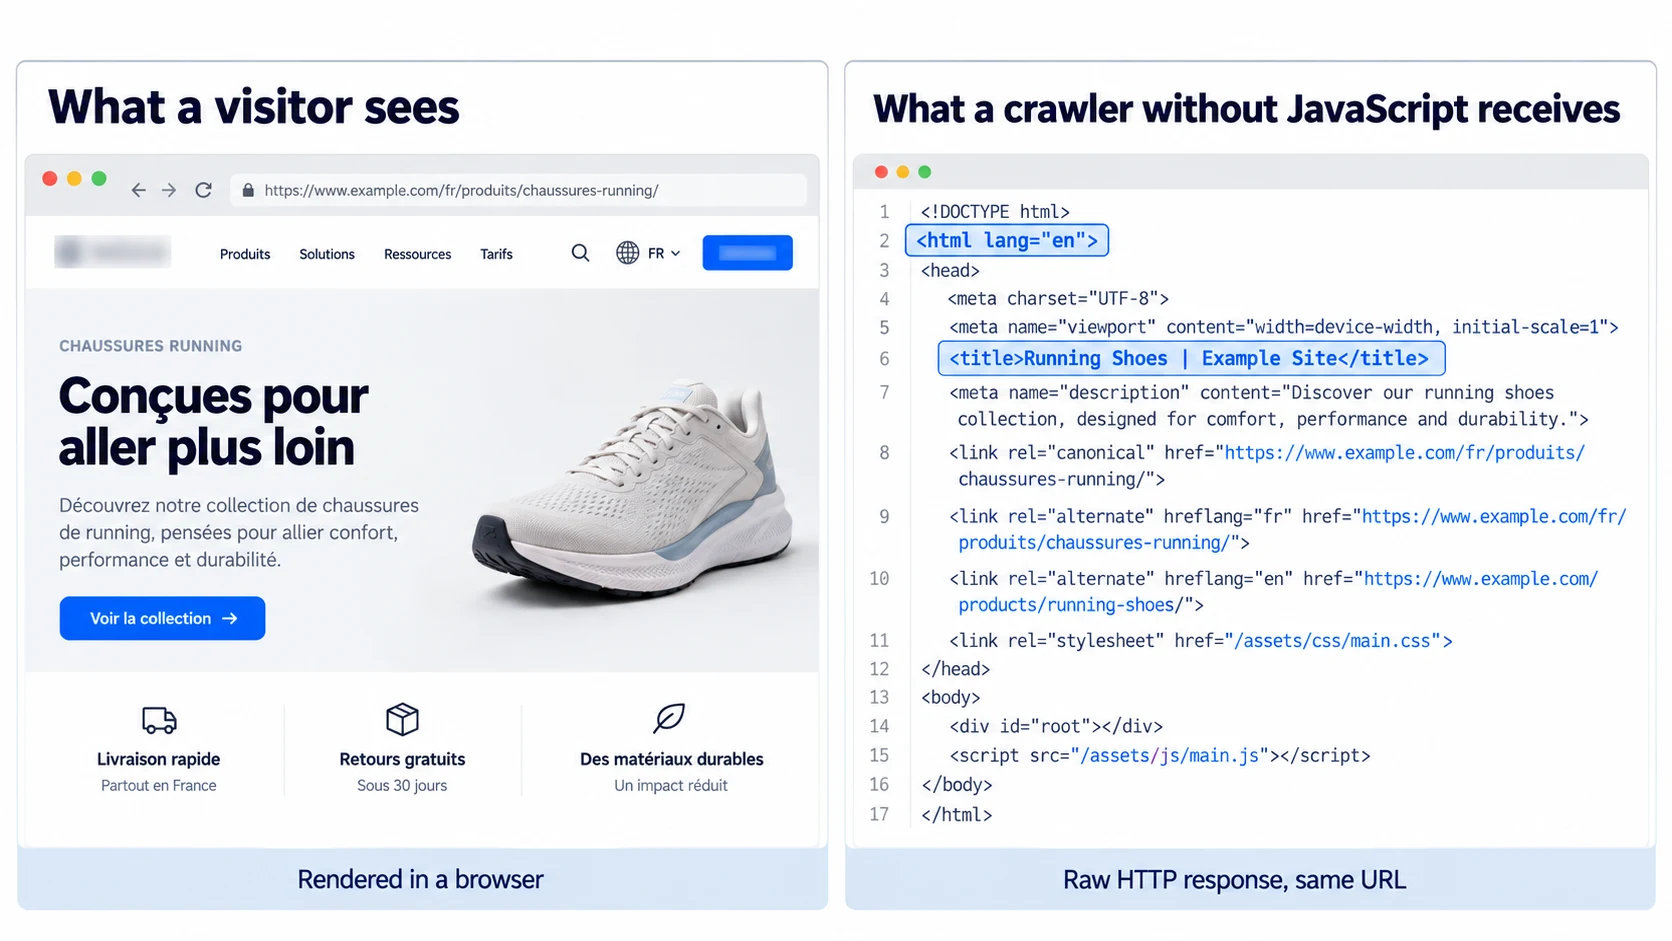Click the green window dot in code window
This screenshot has width=1672, height=941.
pos(925,172)
